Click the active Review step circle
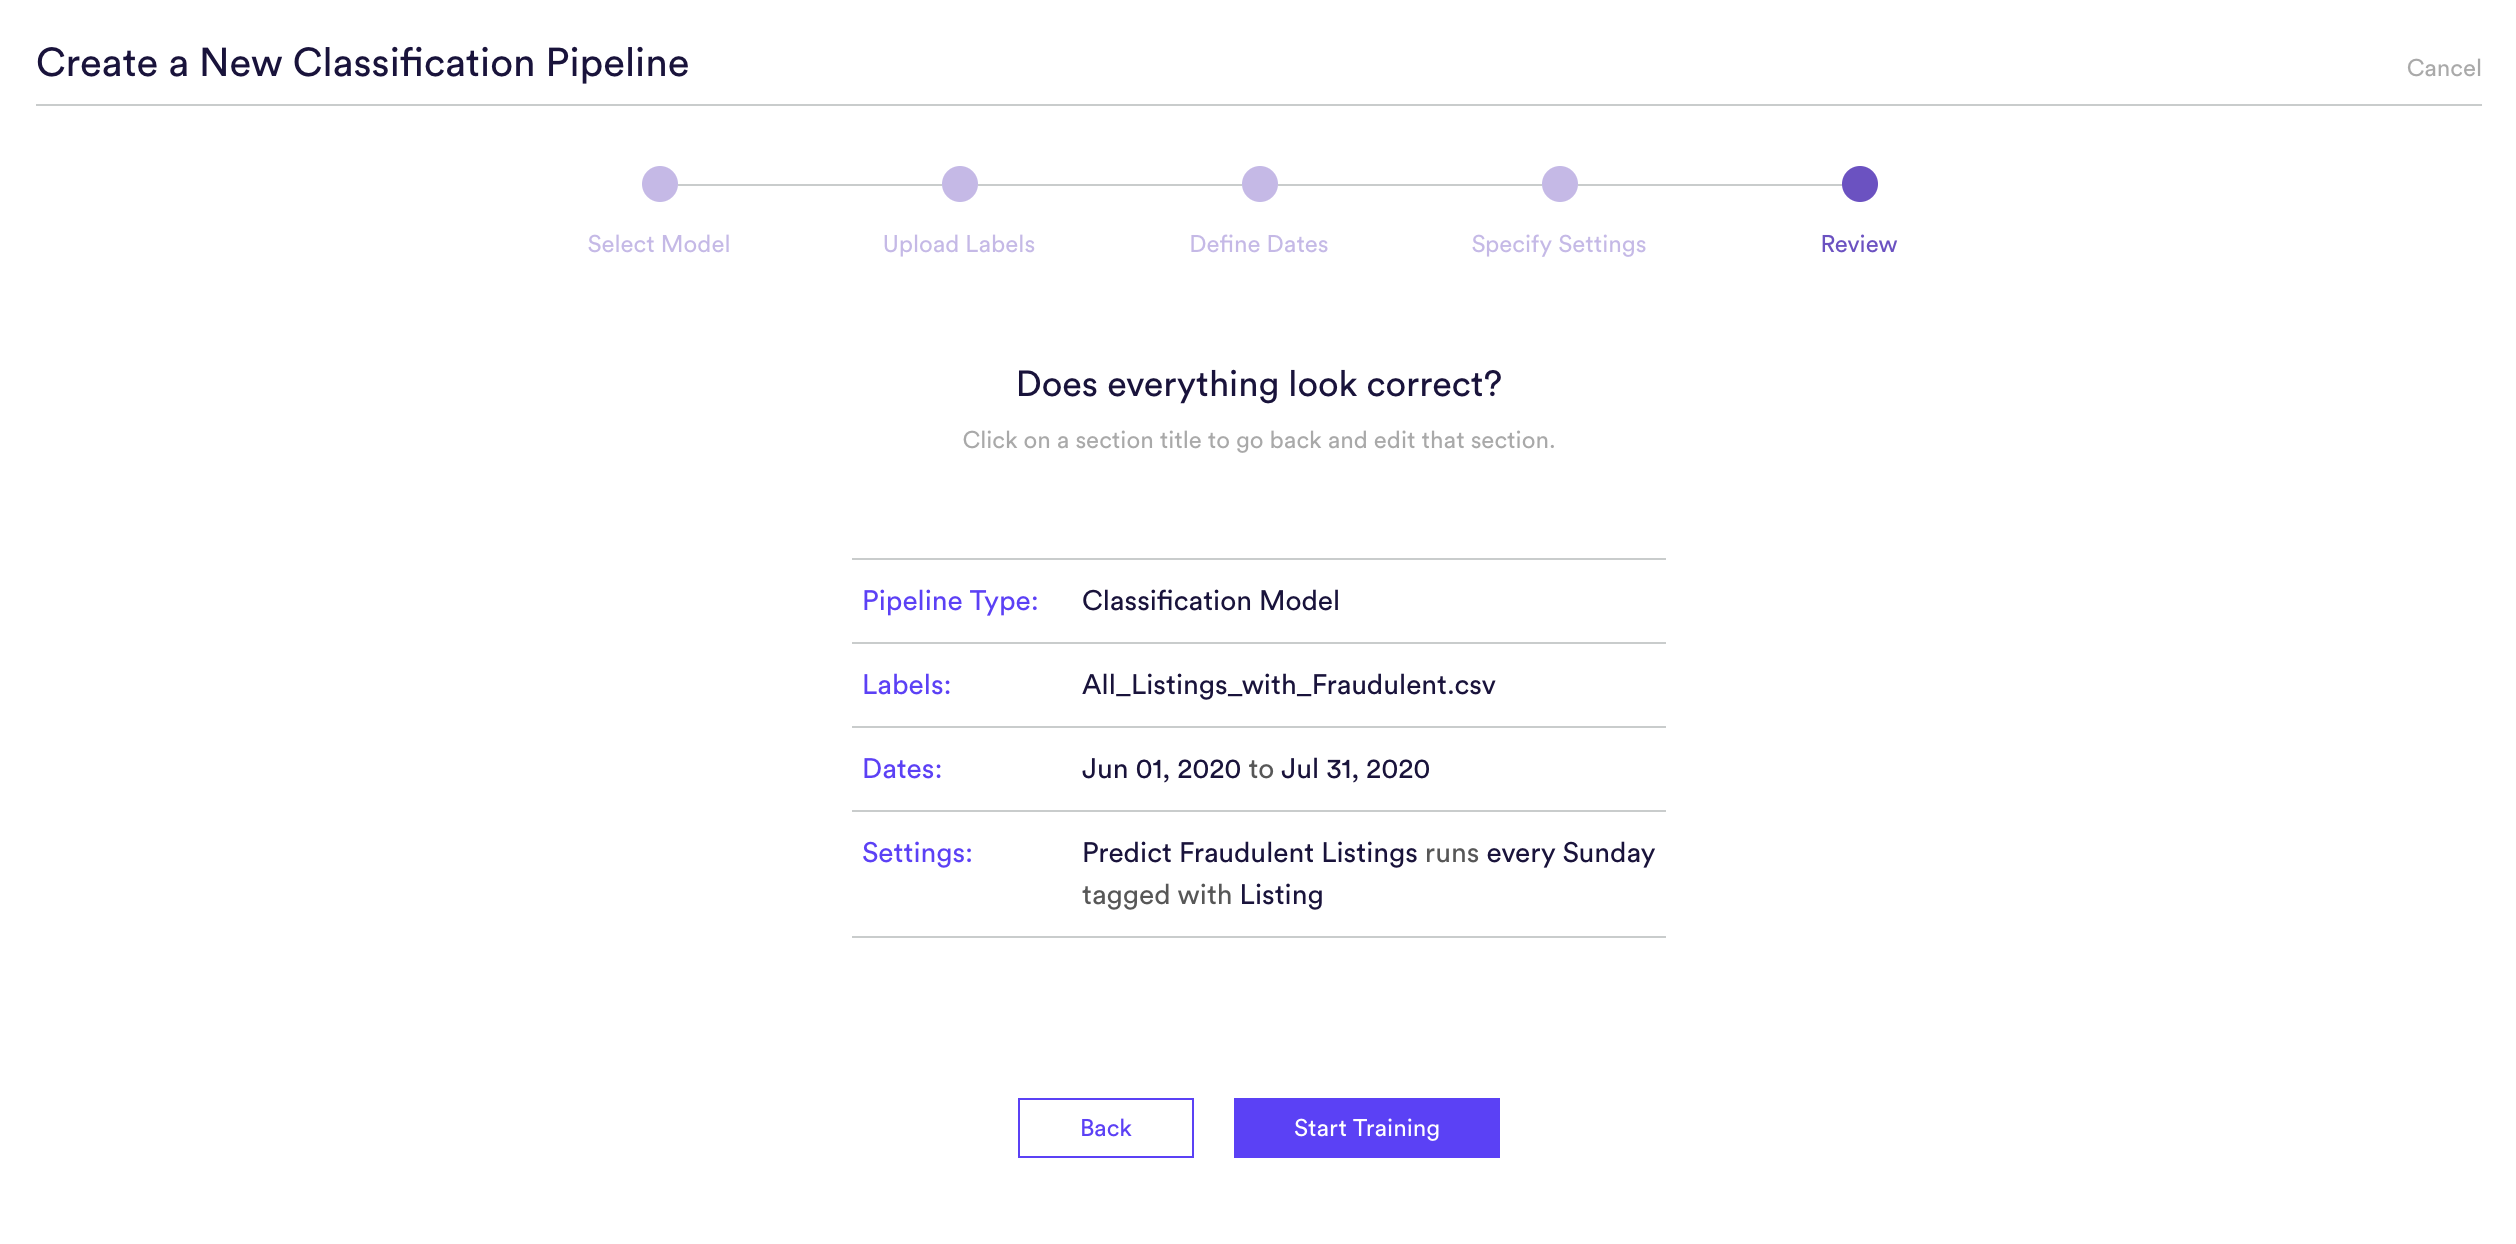The image size is (2516, 1244). tap(1859, 184)
